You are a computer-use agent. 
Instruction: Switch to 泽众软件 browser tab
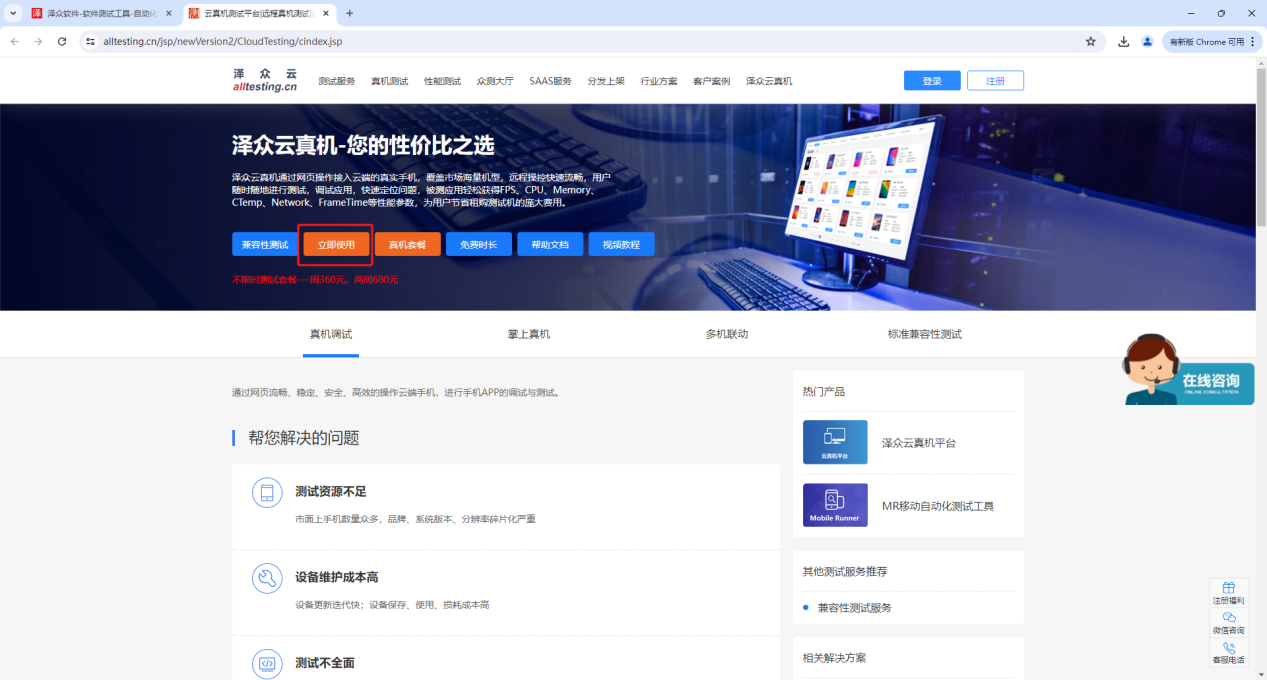100,13
